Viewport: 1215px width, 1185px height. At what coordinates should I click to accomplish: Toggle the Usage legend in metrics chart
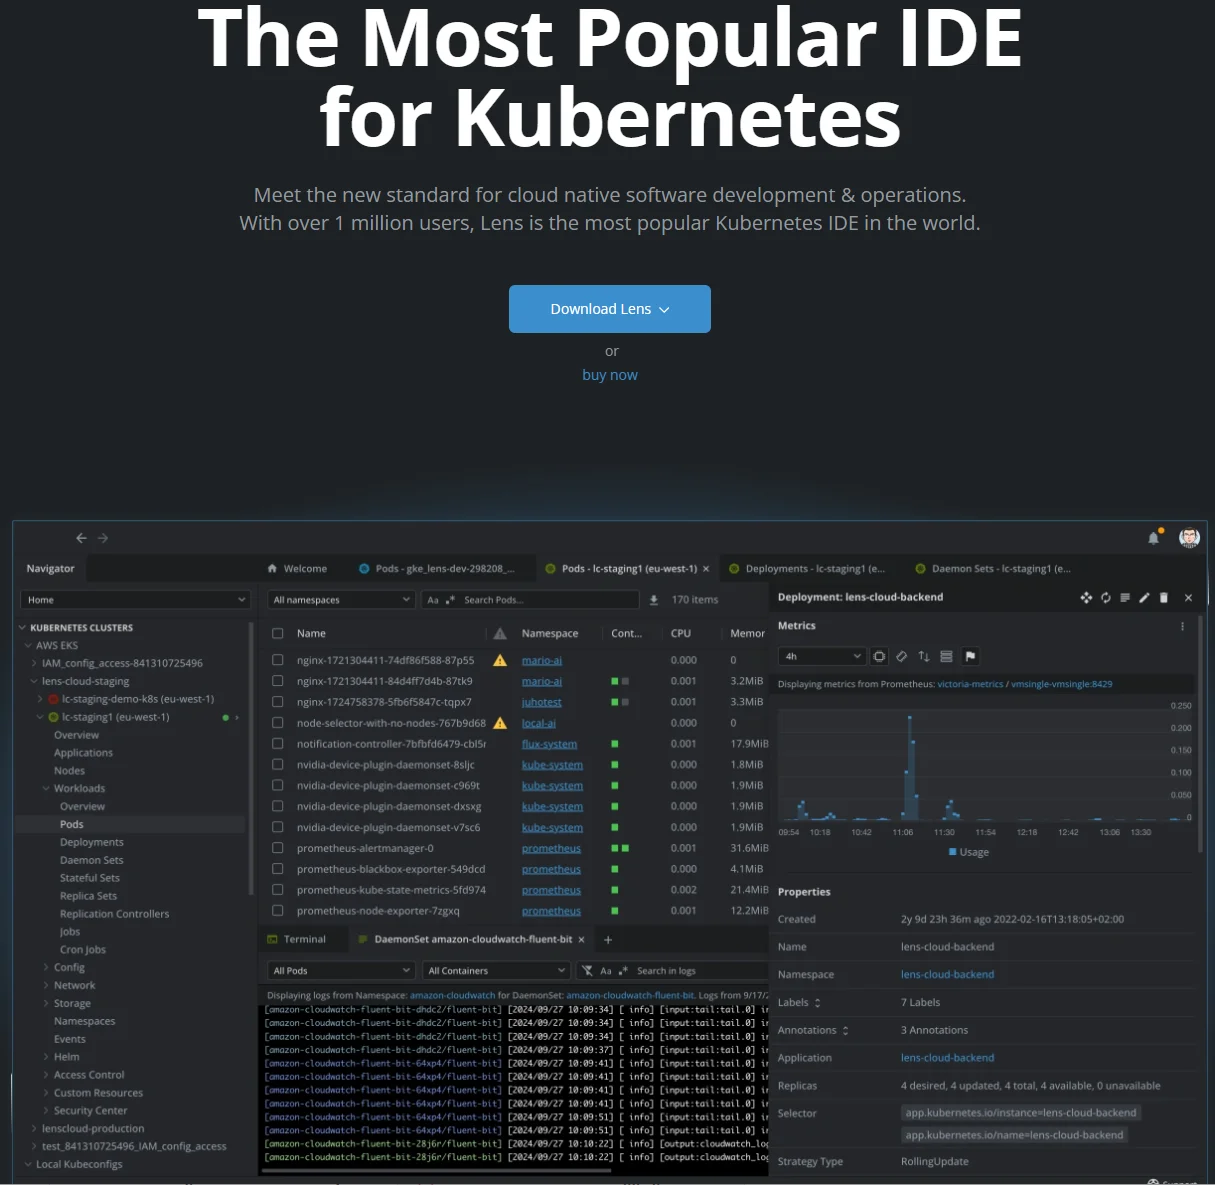coord(968,852)
